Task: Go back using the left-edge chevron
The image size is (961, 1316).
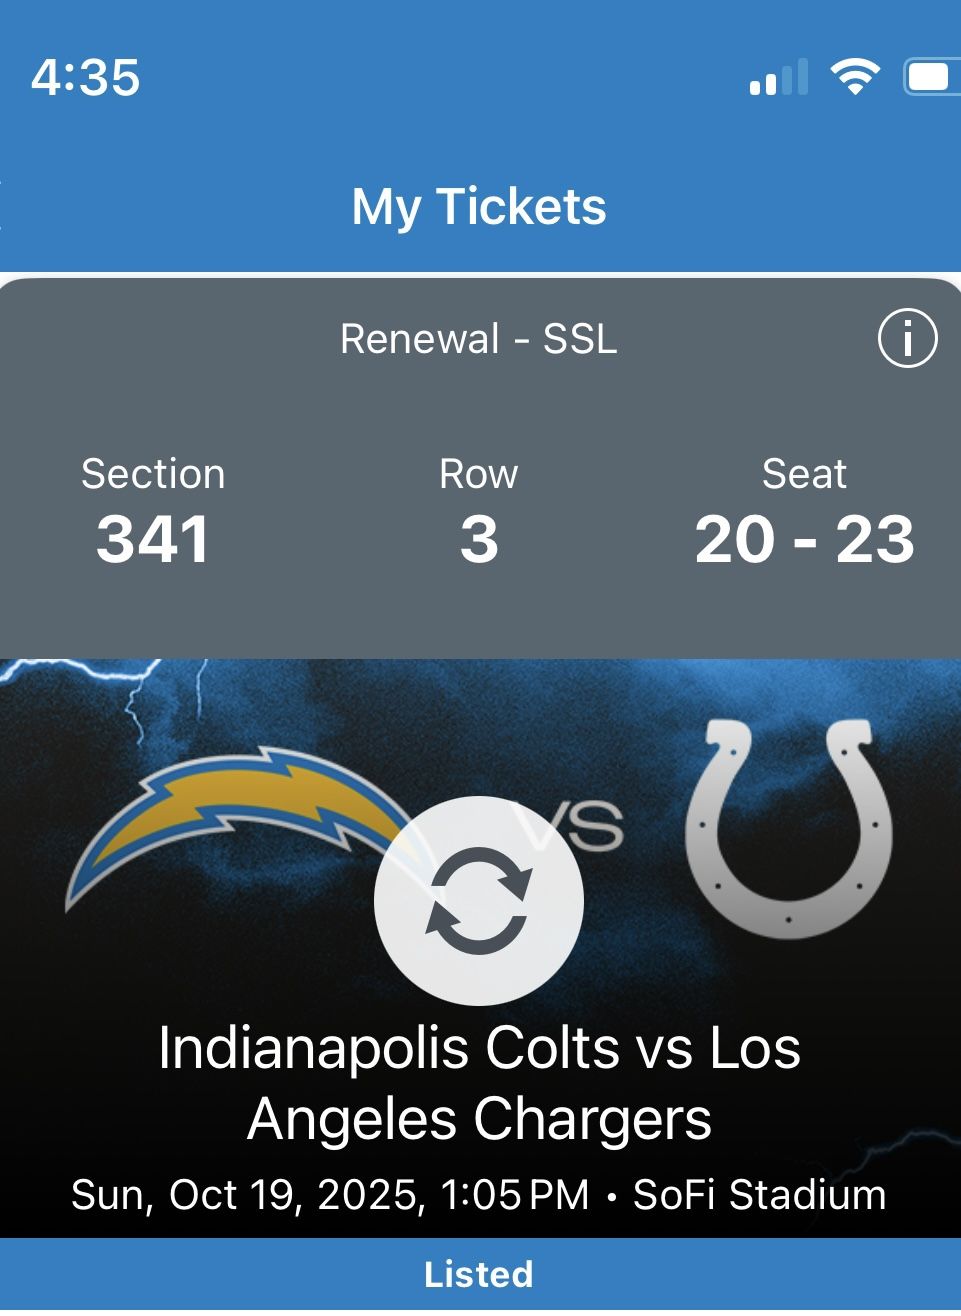Action: point(4,205)
